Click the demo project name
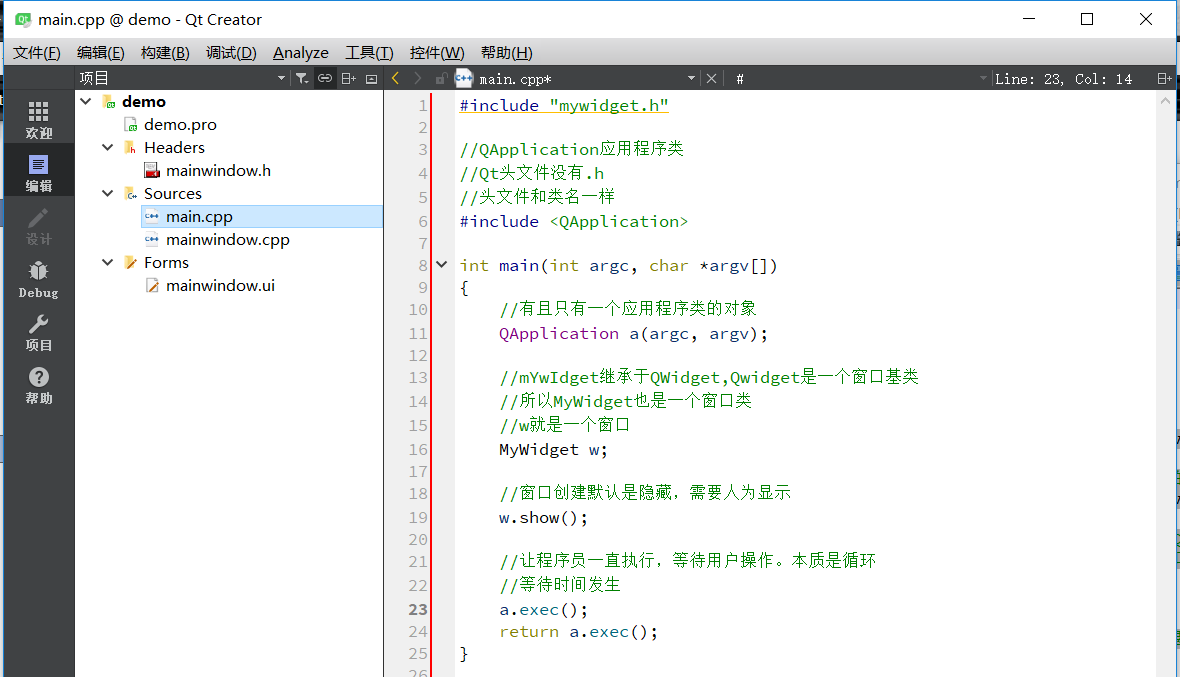Screen dimensions: 1180x677 coord(144,102)
